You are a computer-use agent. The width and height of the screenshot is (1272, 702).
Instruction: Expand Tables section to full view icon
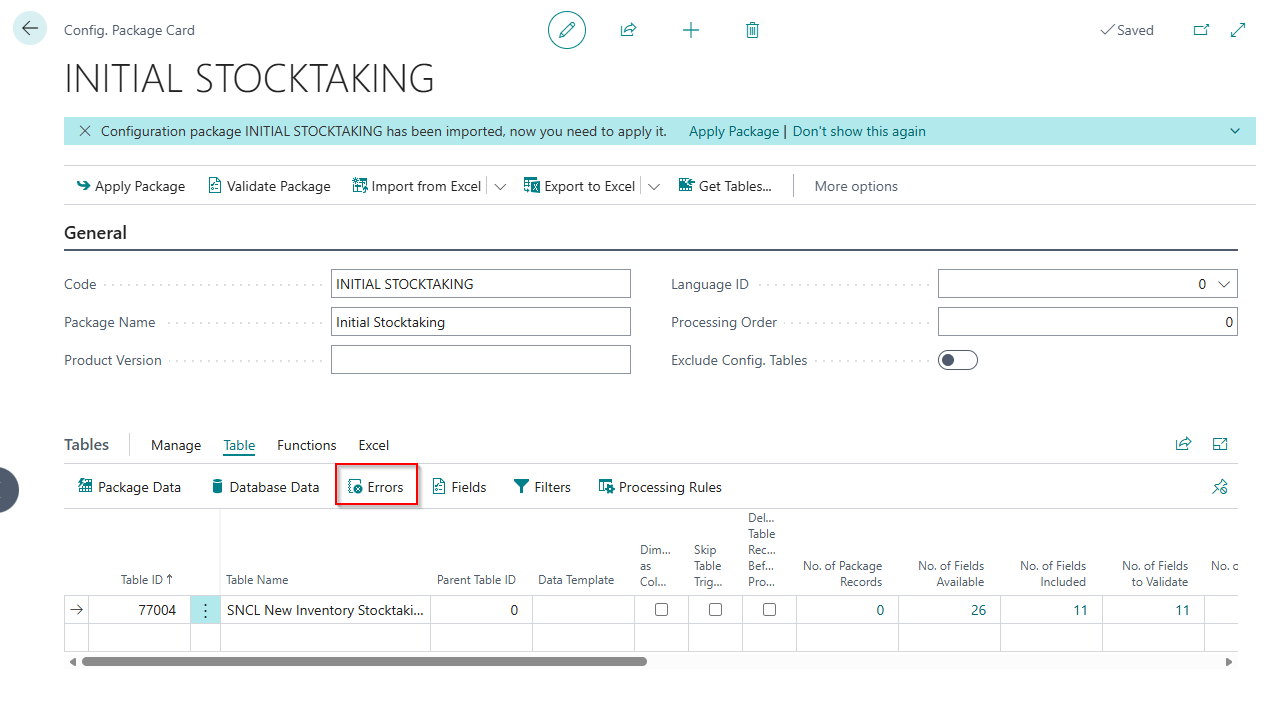(x=1220, y=444)
